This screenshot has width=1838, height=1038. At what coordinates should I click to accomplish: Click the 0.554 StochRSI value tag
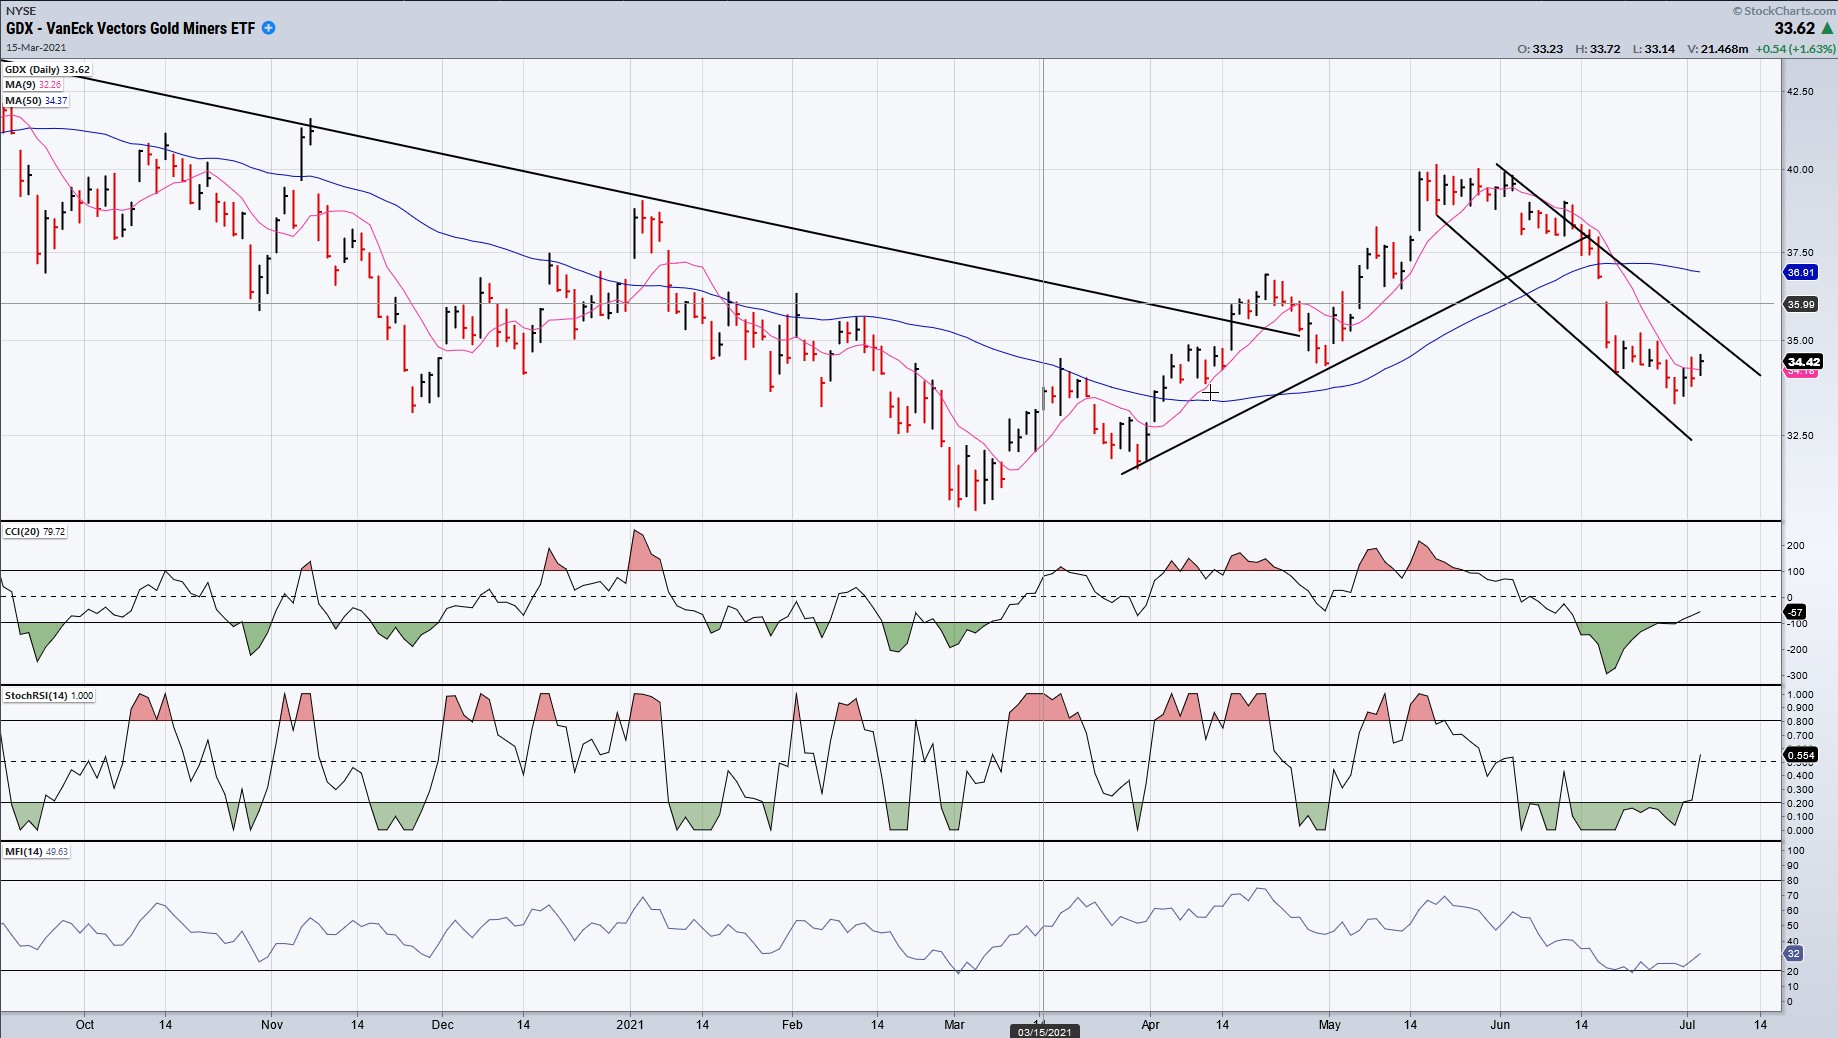[1801, 755]
